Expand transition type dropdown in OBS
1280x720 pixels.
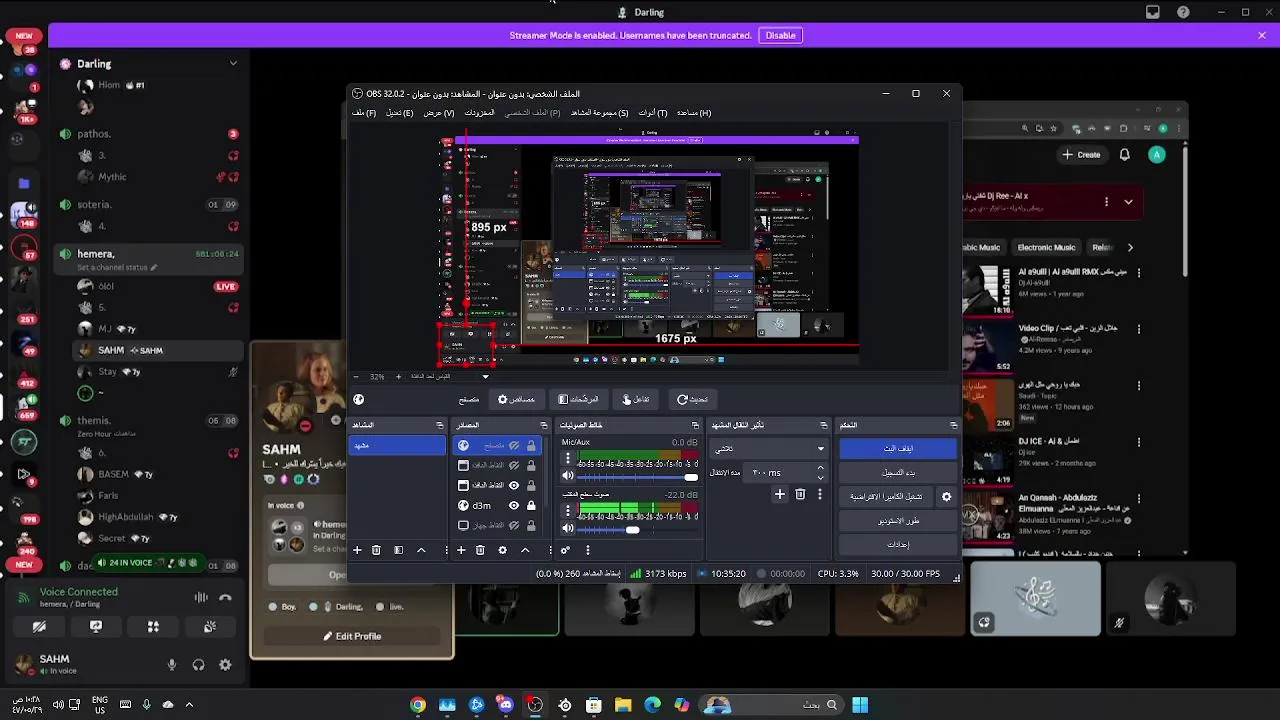[821, 449]
